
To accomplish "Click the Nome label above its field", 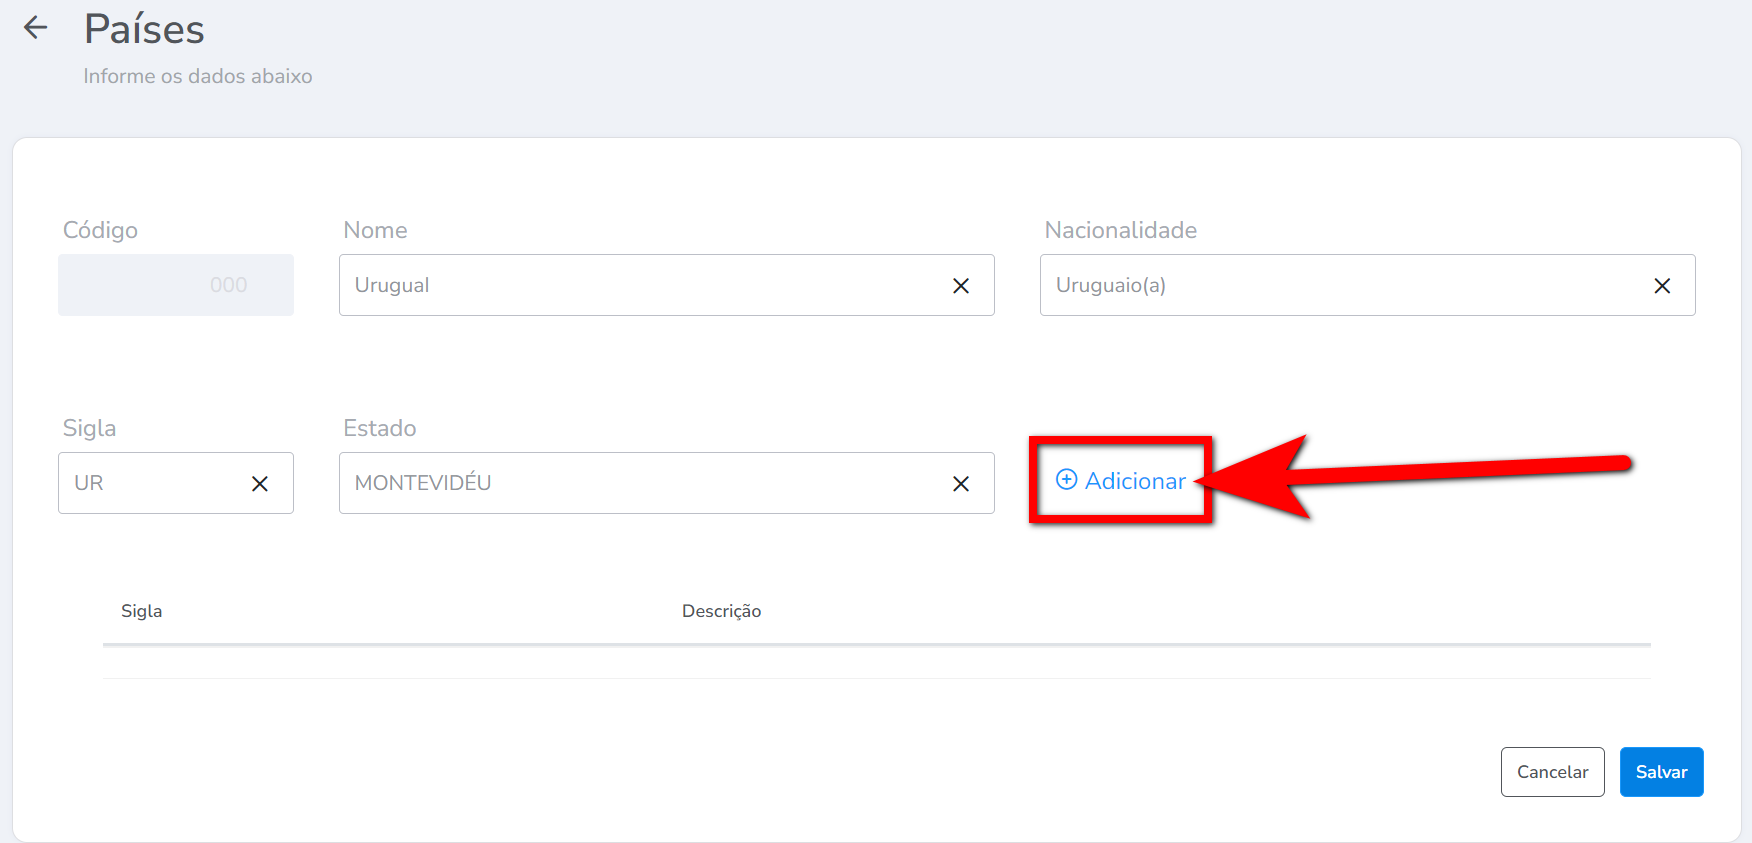I will (x=375, y=231).
